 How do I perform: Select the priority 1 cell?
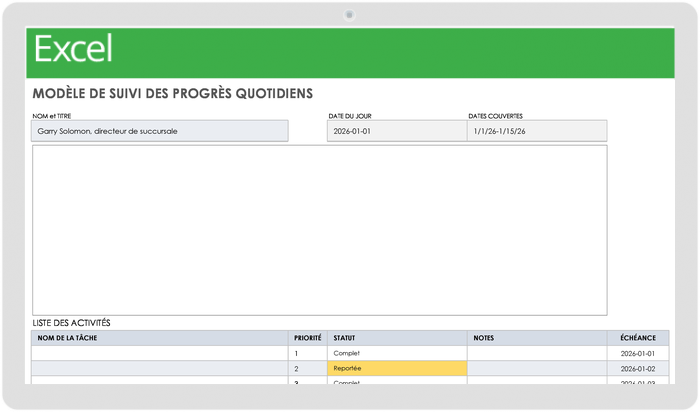pos(308,354)
